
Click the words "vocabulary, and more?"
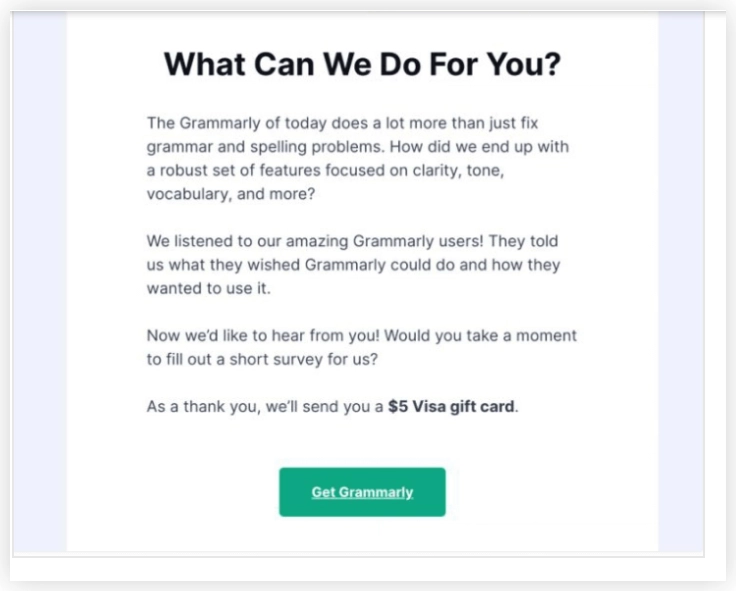[230, 194]
